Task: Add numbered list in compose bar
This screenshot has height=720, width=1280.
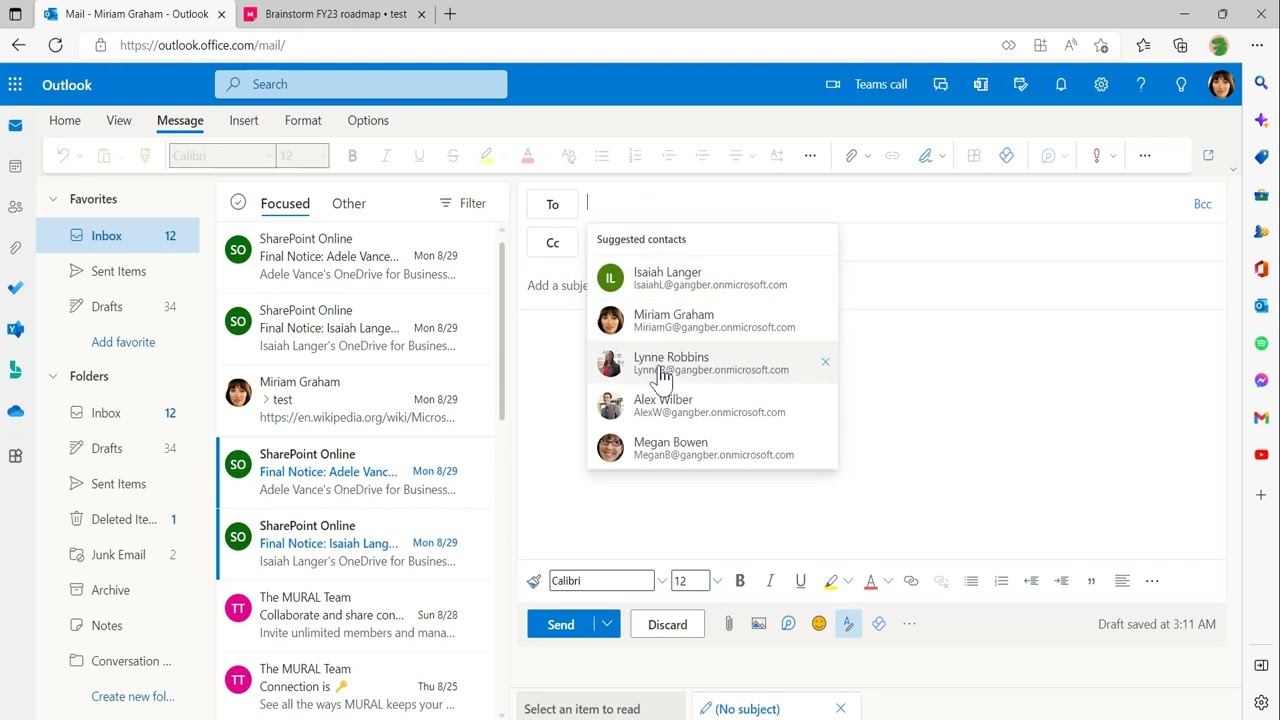Action: point(1001,581)
